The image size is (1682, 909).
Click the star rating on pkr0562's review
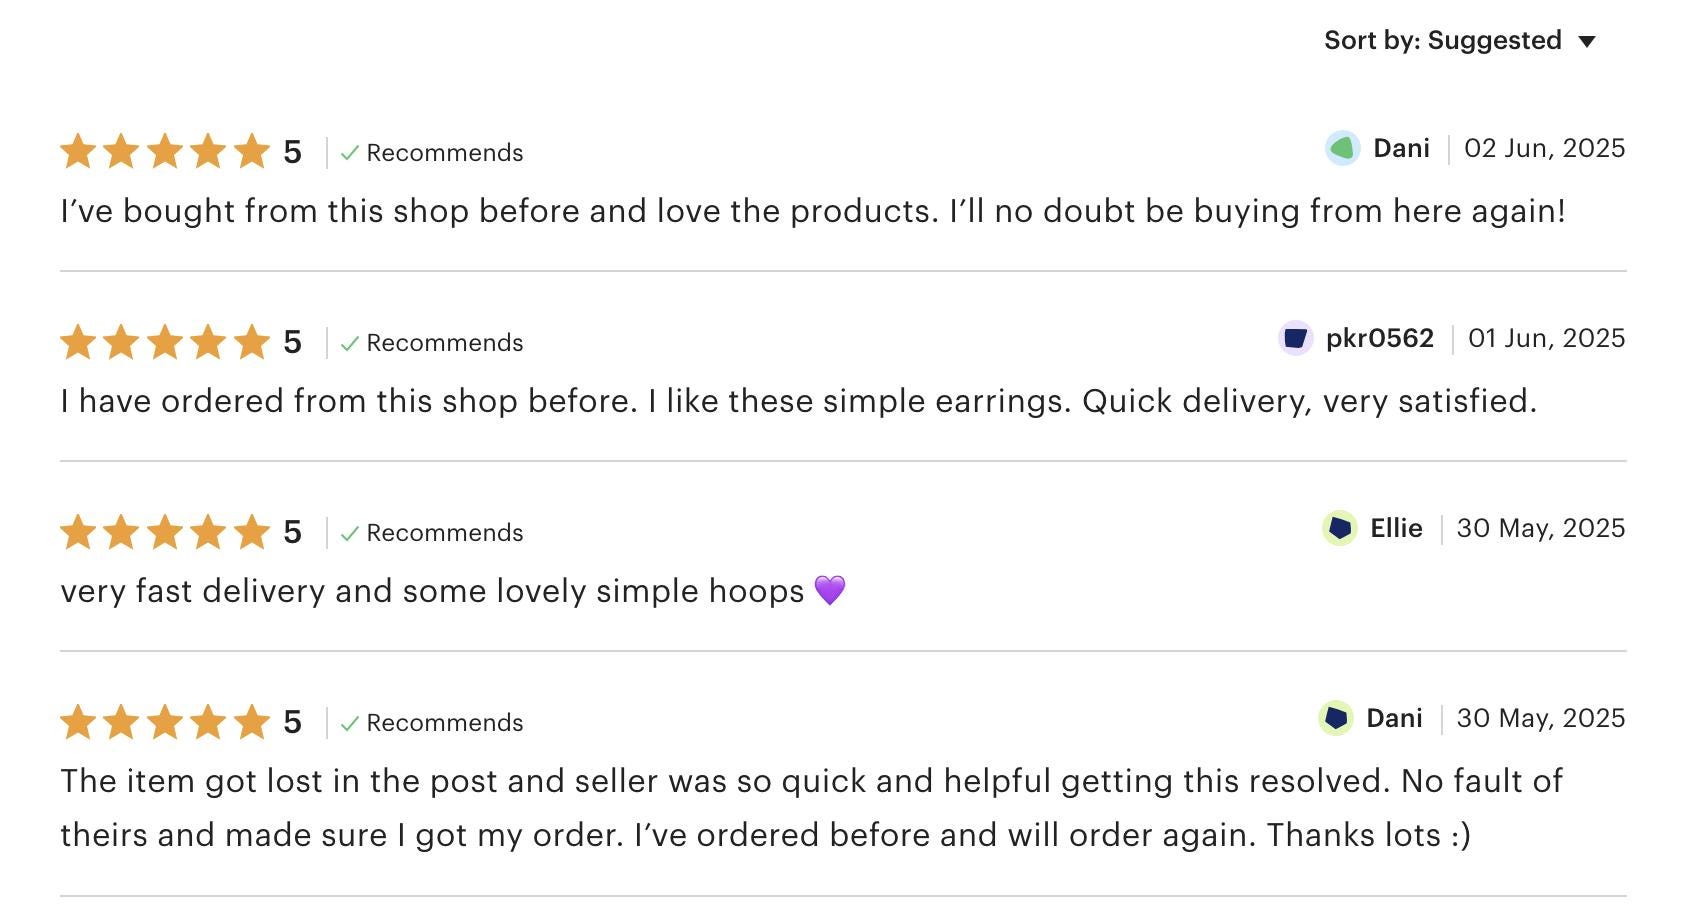click(165, 342)
